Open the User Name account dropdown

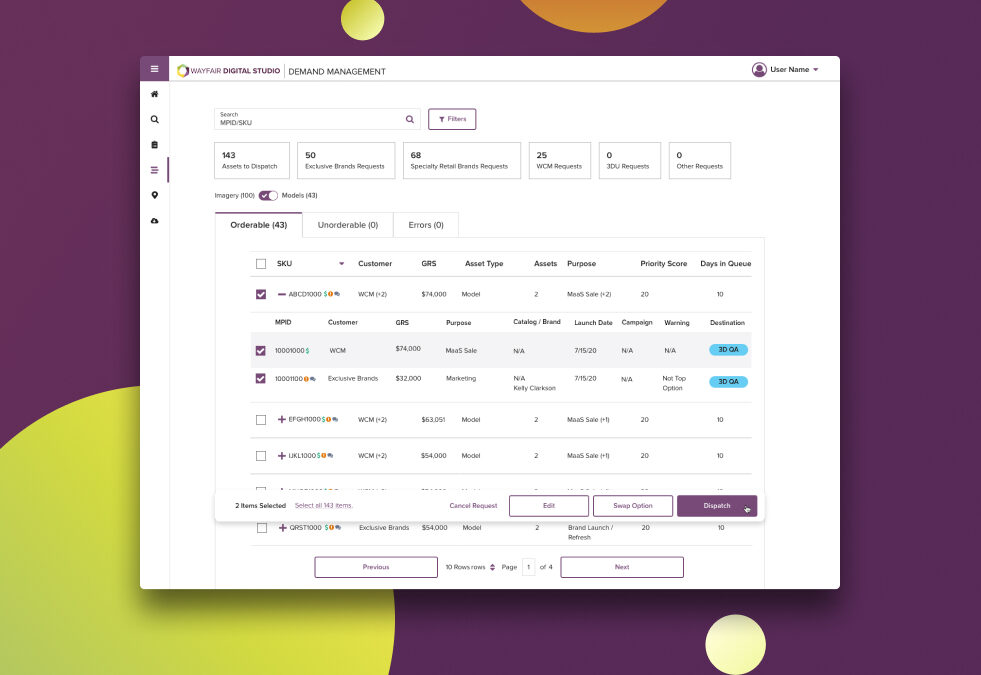tap(790, 69)
